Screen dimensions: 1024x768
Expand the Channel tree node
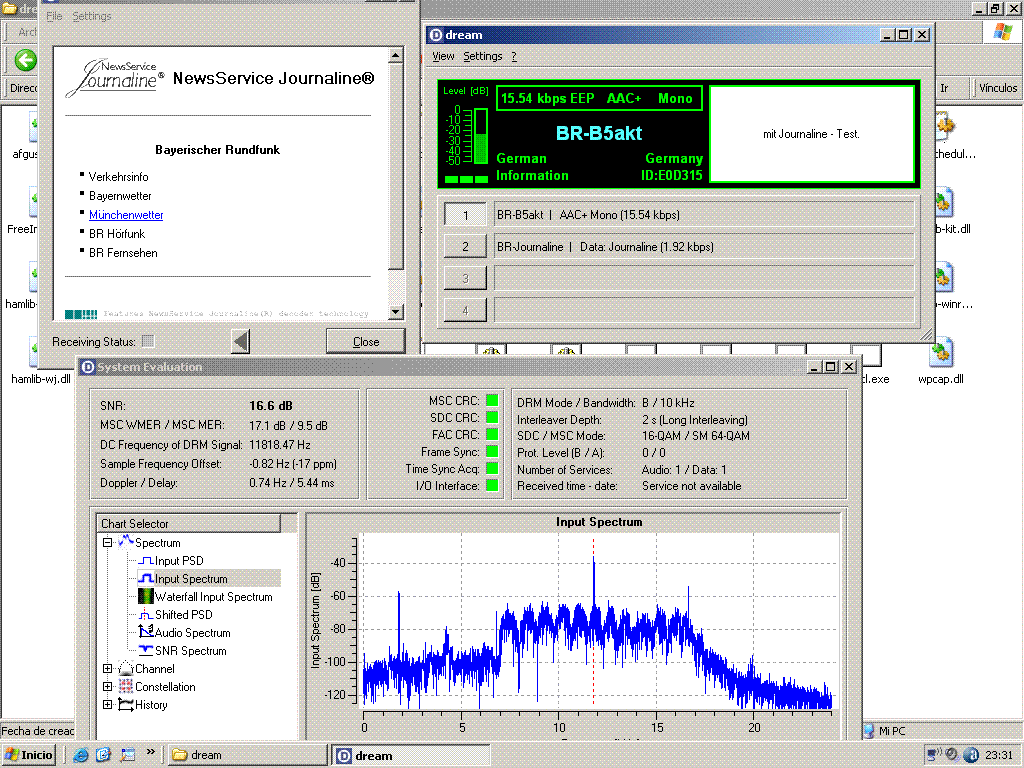108,669
